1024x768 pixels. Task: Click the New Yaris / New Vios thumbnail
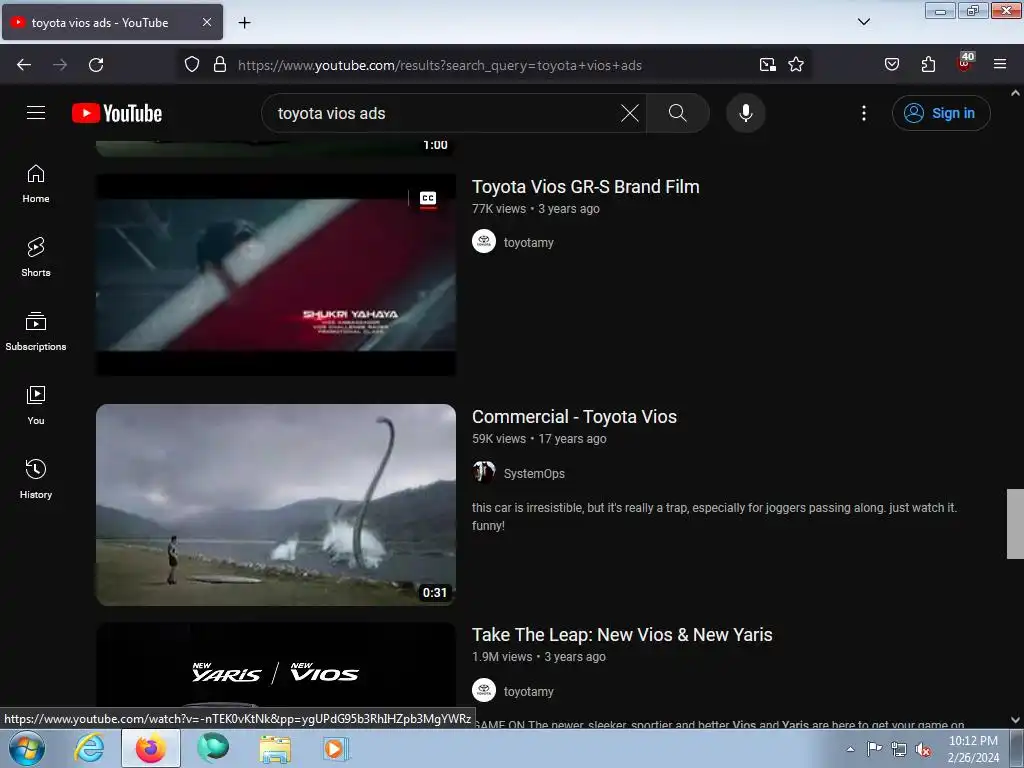(x=276, y=664)
